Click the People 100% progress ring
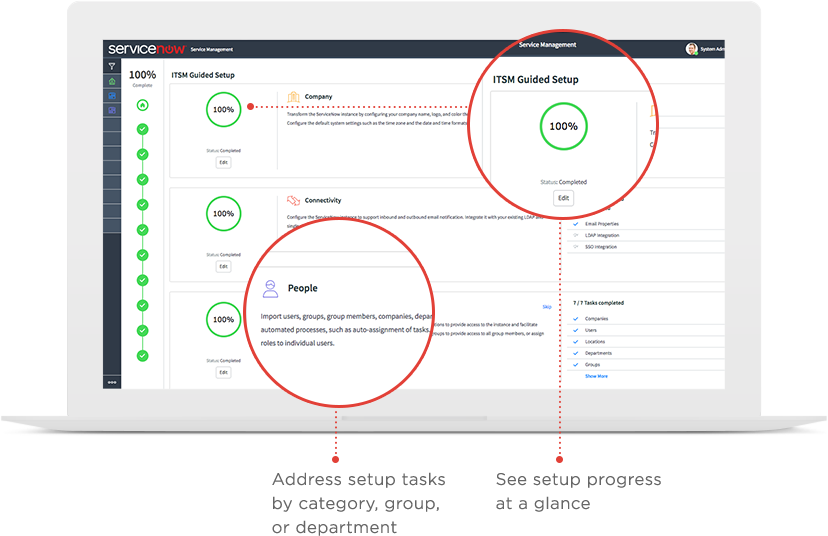Screen dimensions: 828x536 [223, 319]
